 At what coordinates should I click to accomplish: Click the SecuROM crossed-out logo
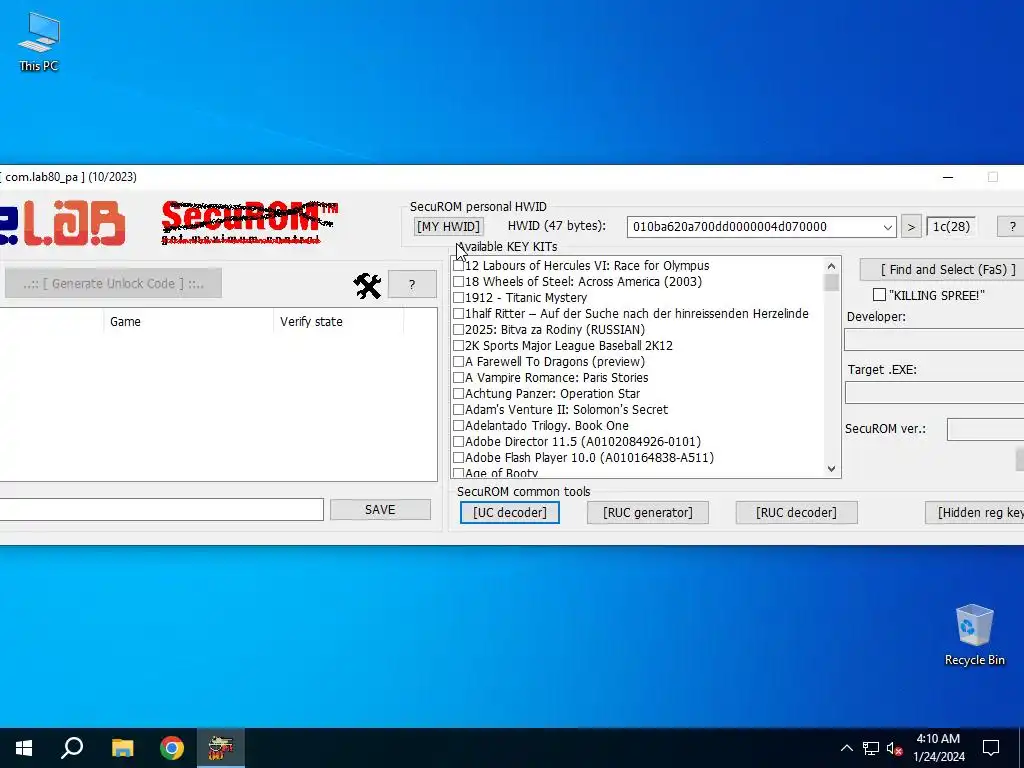249,223
